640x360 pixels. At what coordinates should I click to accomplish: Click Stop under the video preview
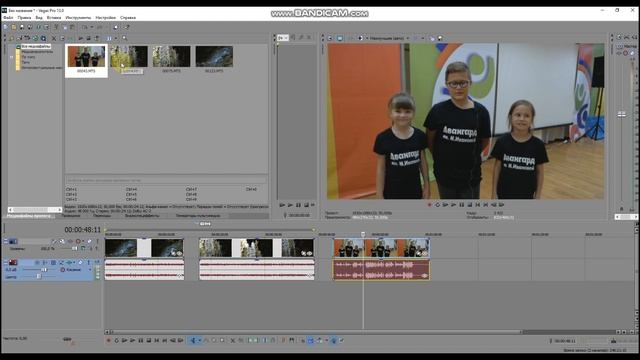(x=469, y=204)
